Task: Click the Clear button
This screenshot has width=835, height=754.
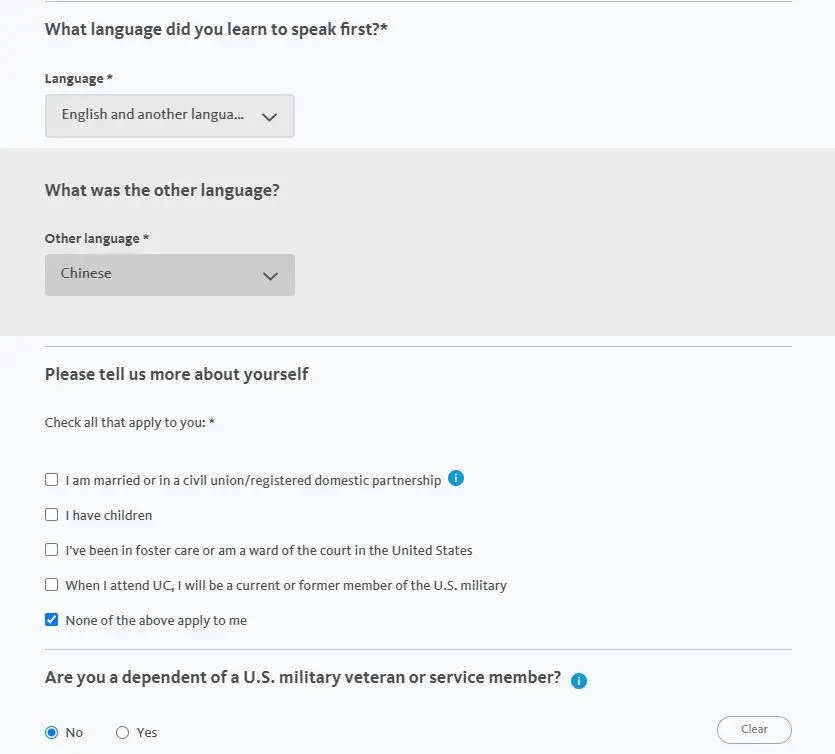Action: pyautogui.click(x=754, y=730)
